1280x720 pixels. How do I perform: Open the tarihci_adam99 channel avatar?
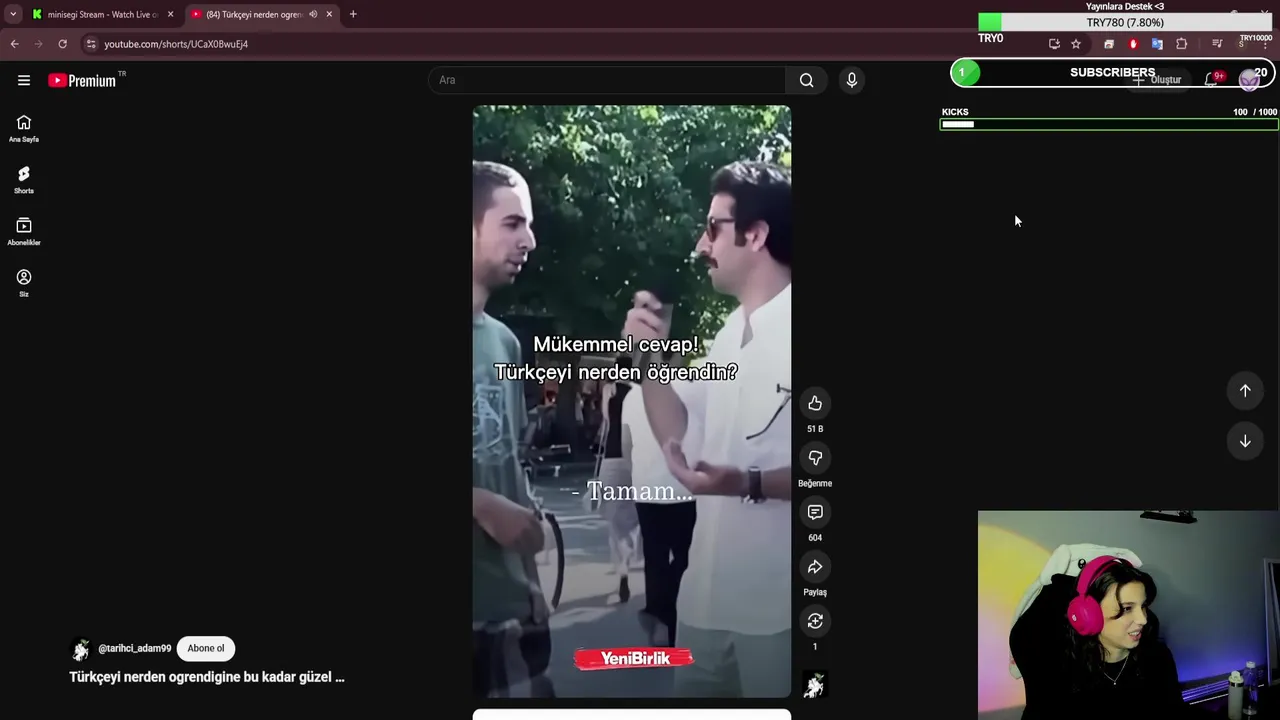click(81, 648)
